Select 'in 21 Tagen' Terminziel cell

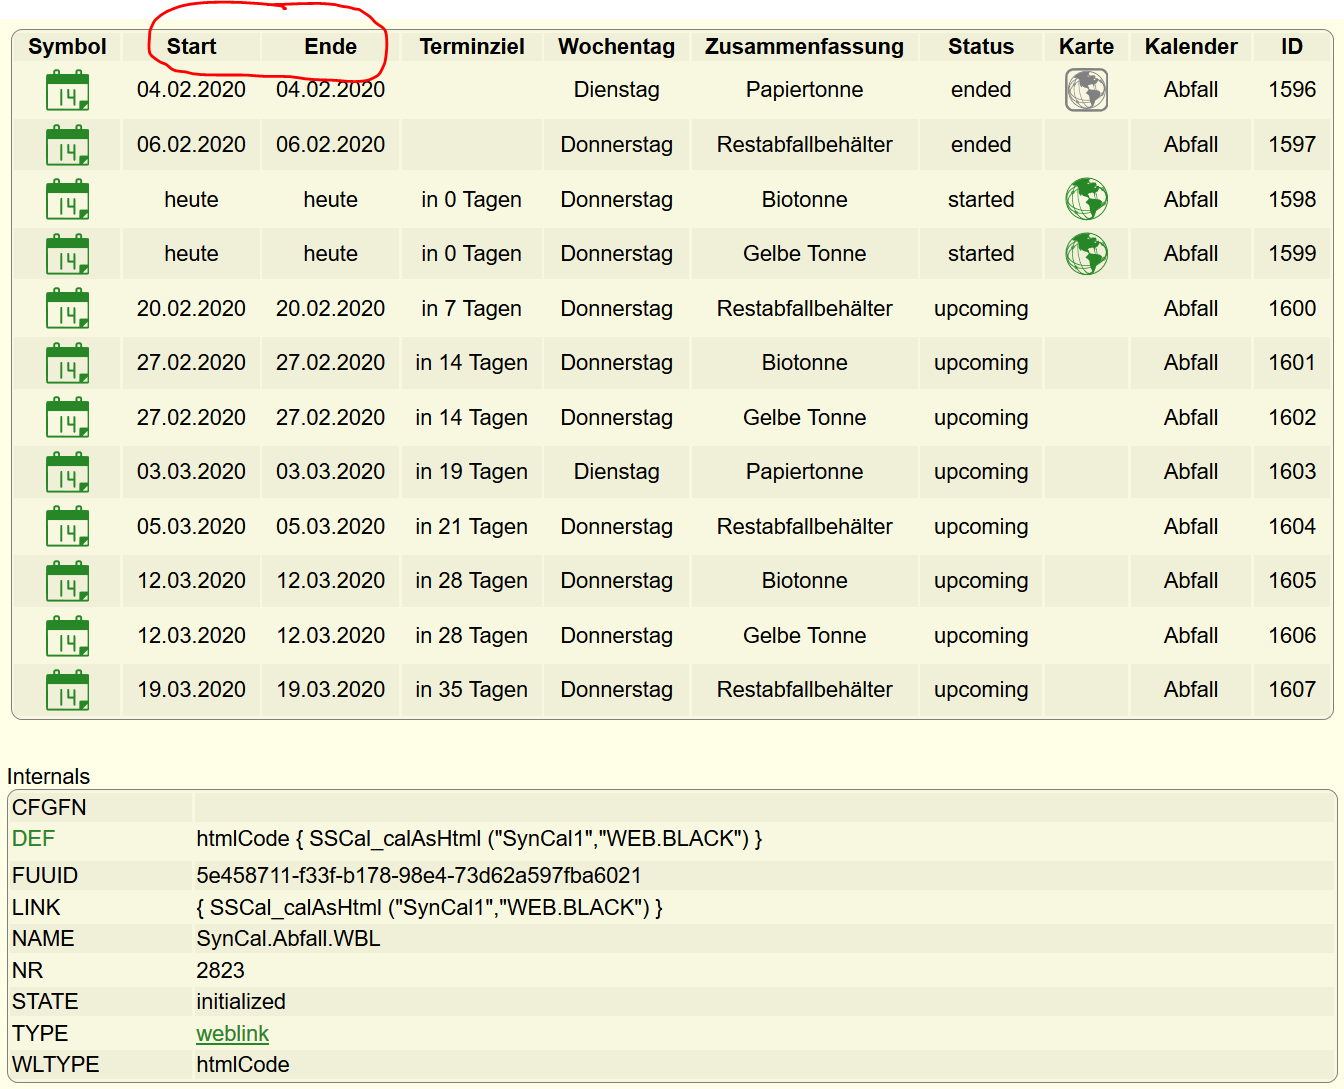472,526
